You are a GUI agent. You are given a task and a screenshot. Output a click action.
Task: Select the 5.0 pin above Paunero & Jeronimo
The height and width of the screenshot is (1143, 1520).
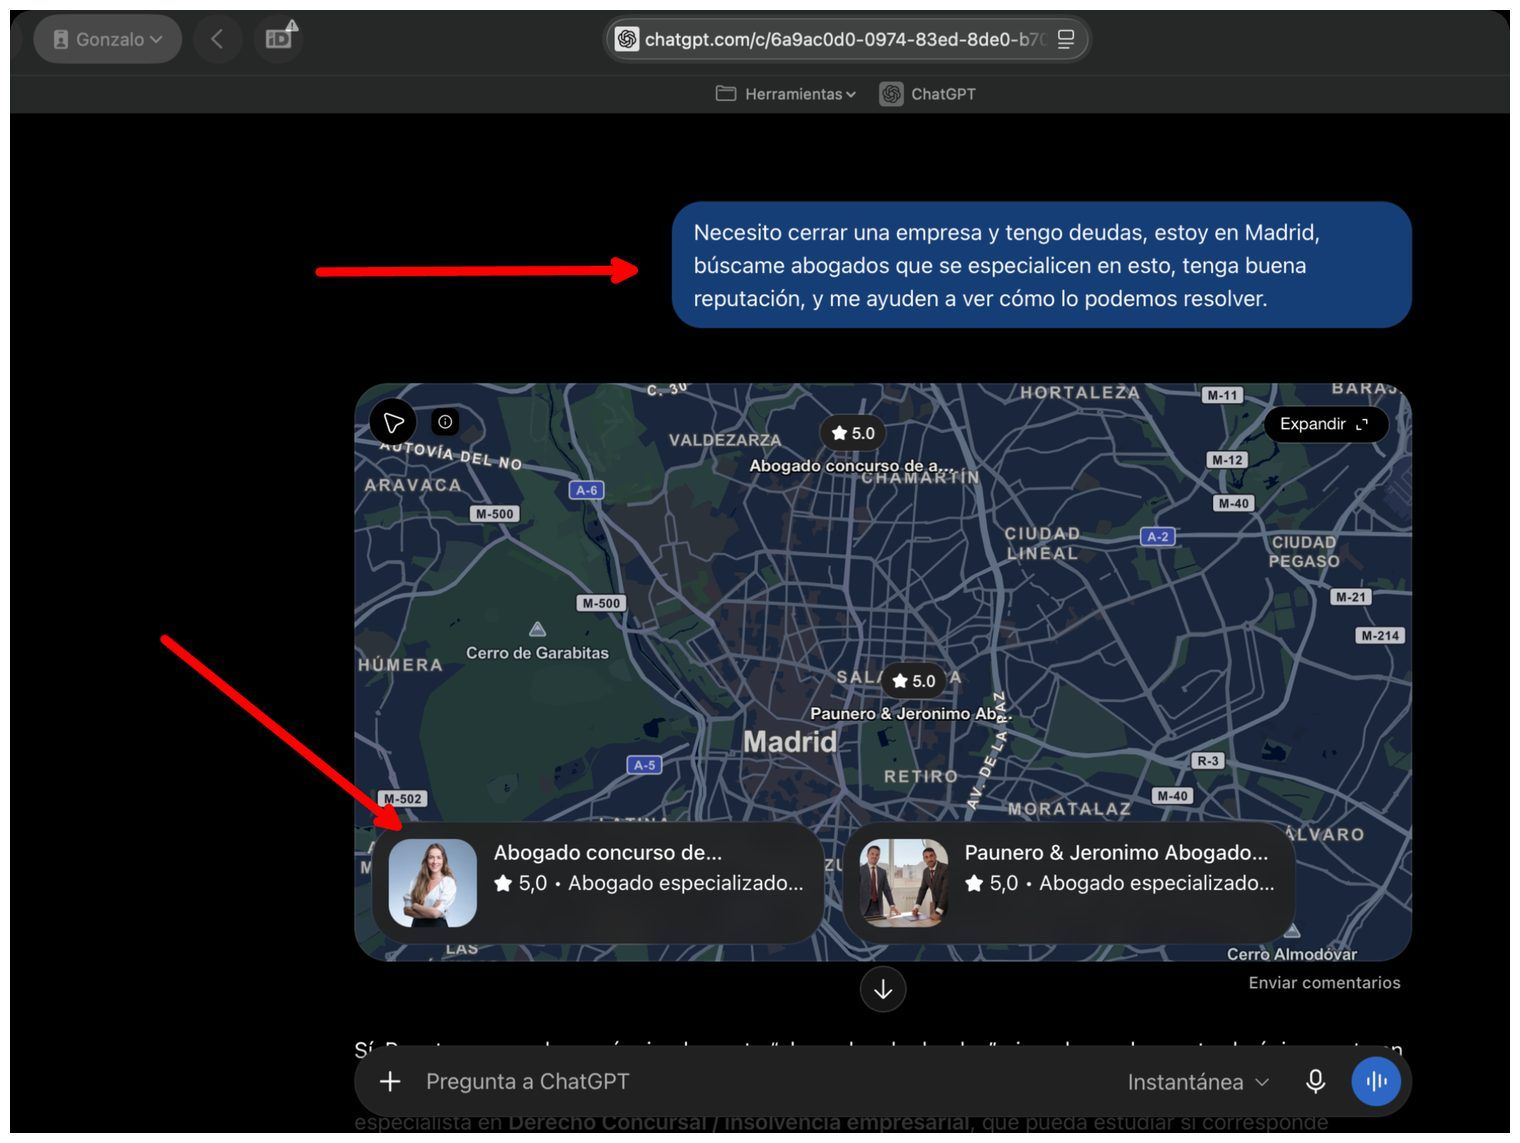pyautogui.click(x=914, y=681)
